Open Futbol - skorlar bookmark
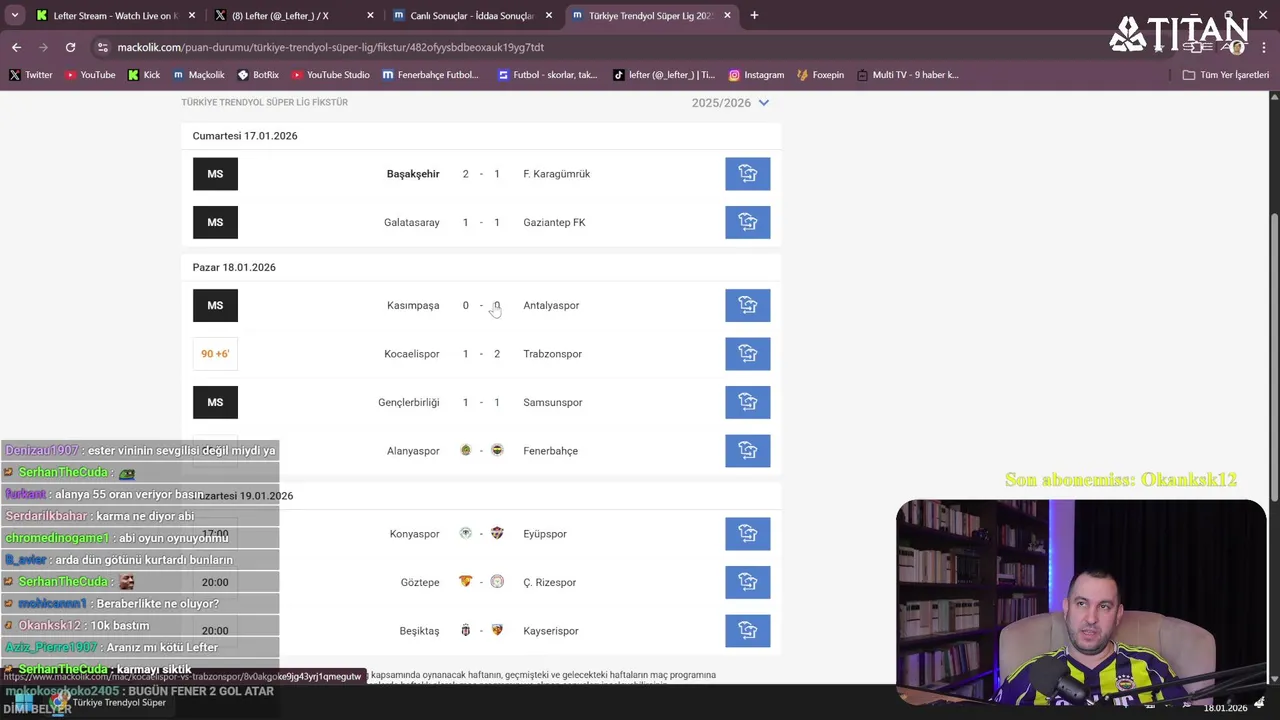Viewport: 1280px width, 720px height. tap(548, 75)
